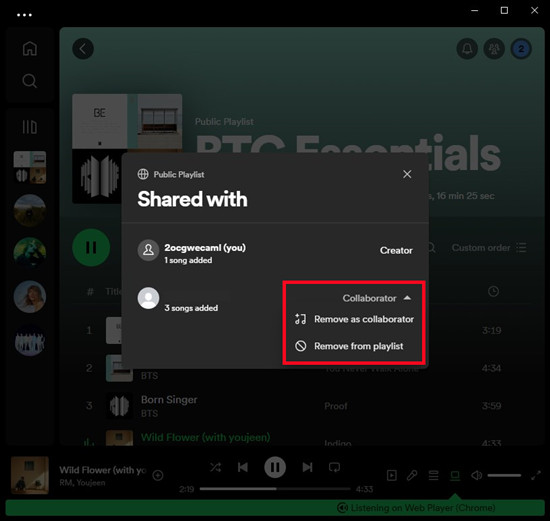Viewport: 550px width, 521px height.
Task: Open the user profile avatar
Action: click(x=521, y=49)
